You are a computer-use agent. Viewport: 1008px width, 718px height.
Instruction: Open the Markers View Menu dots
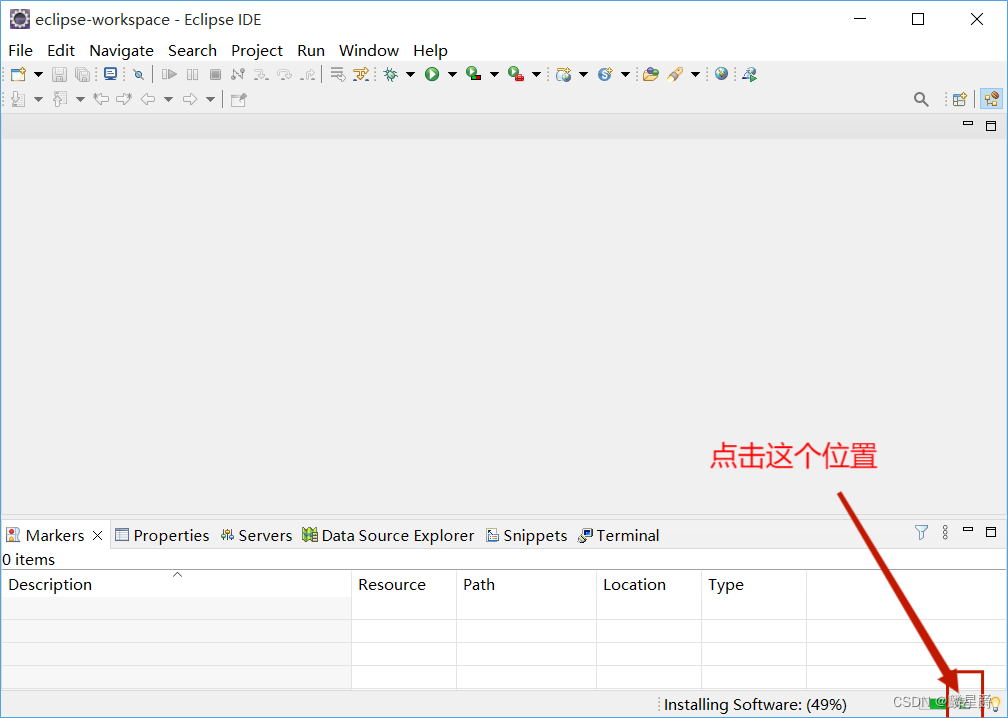pyautogui.click(x=945, y=532)
